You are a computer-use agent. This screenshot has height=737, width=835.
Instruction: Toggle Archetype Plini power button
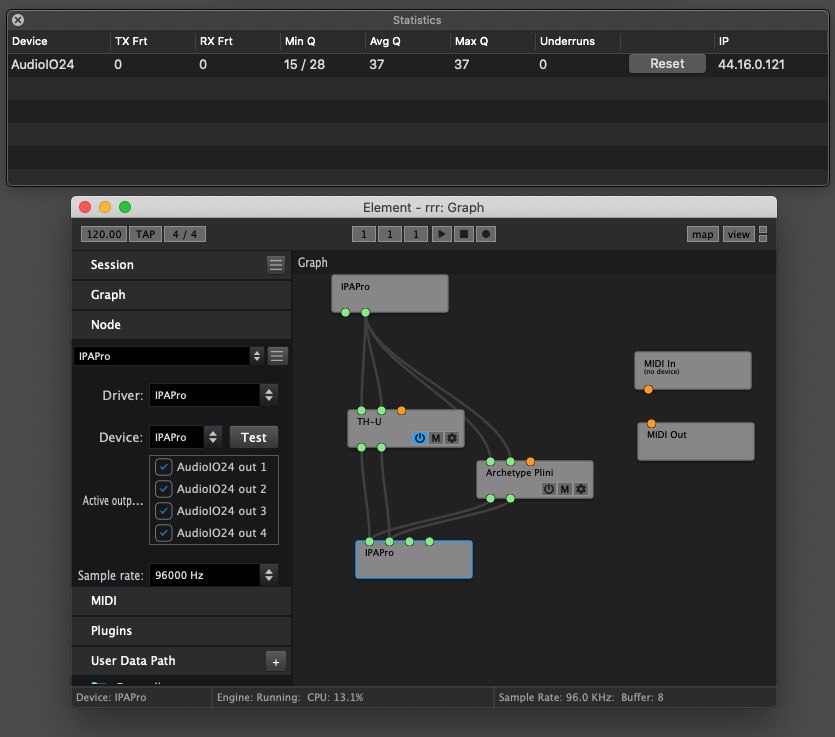[549, 489]
